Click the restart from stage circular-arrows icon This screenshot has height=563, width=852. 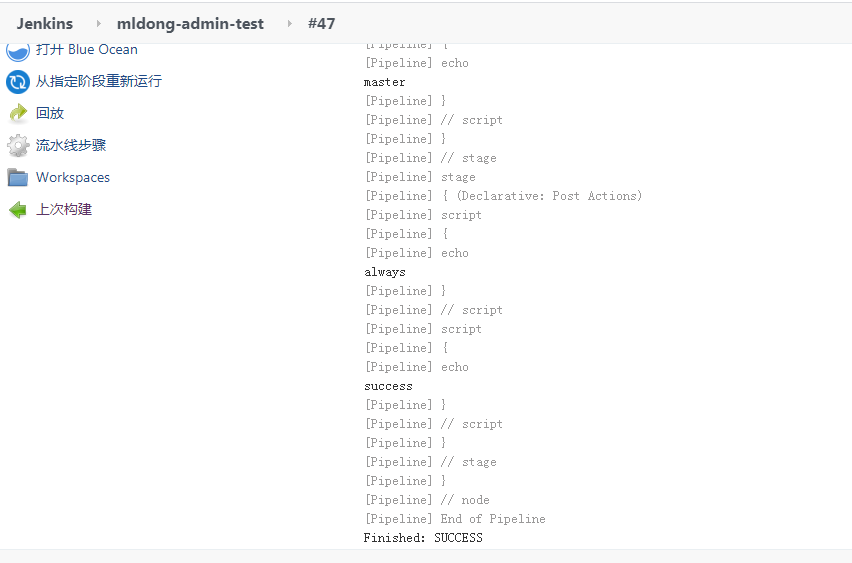click(x=18, y=82)
